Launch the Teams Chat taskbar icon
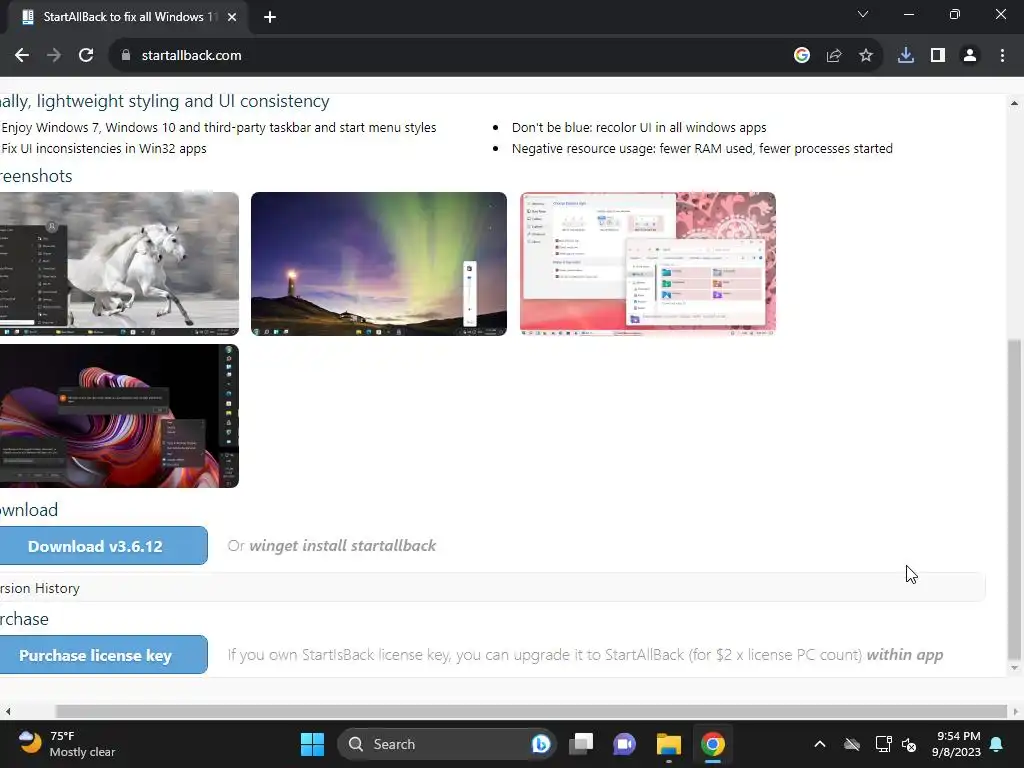Screen dimensions: 1024x768 (624, 744)
